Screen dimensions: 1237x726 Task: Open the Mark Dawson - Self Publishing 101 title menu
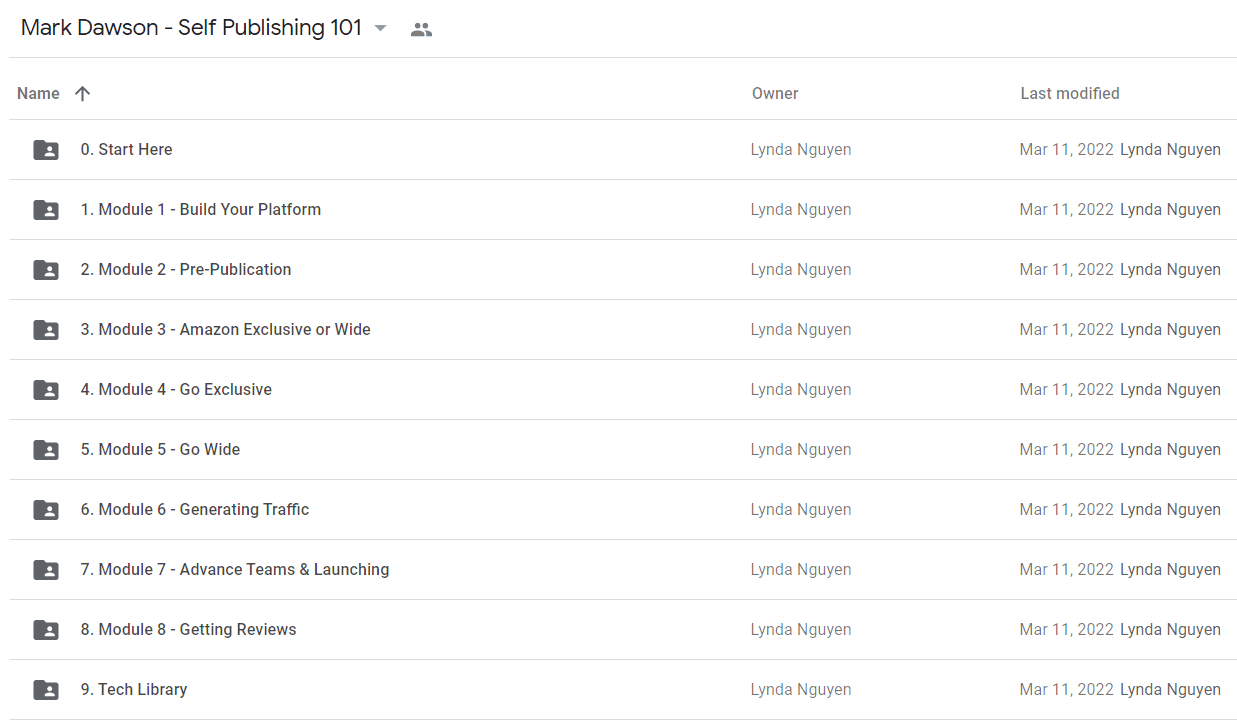[191, 28]
